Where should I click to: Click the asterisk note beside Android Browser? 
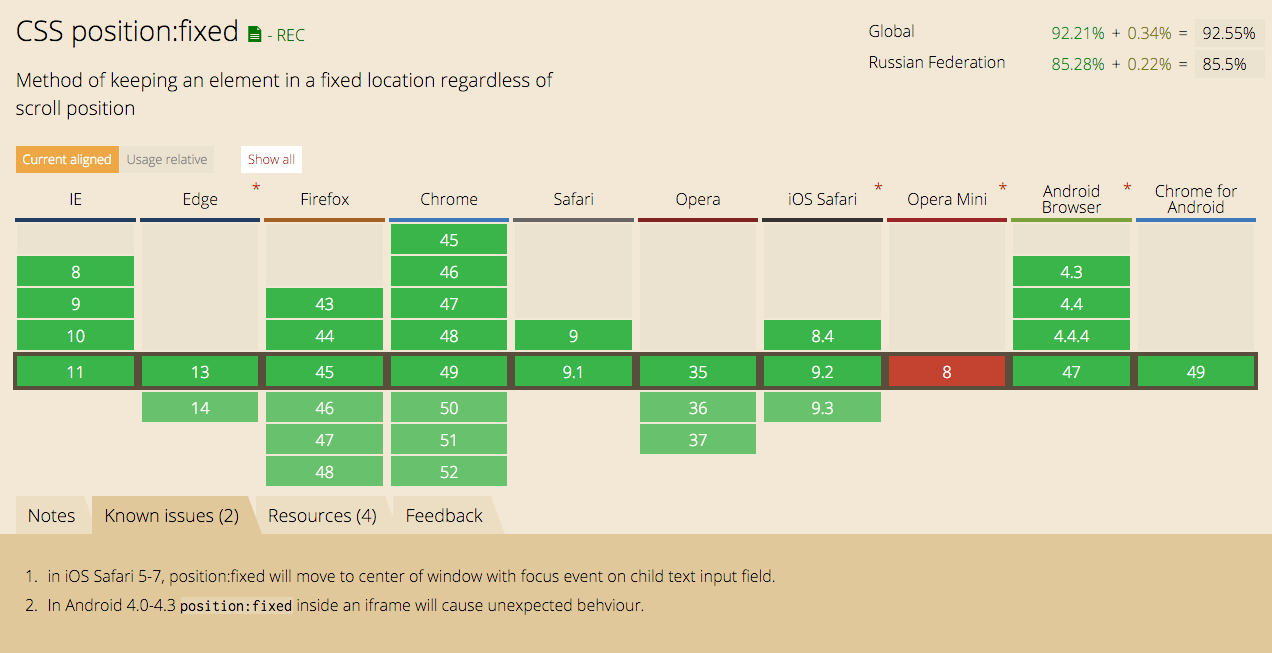pos(1127,188)
